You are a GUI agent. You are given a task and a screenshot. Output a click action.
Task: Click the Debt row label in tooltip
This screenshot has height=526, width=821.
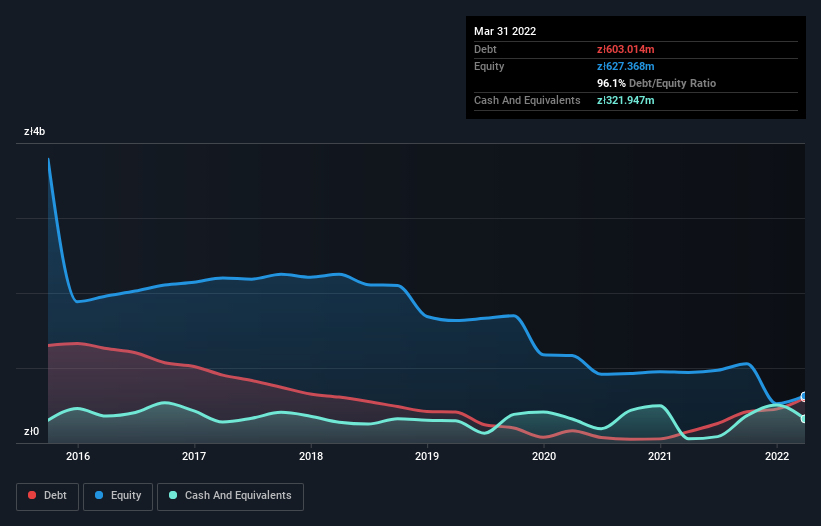pos(485,49)
